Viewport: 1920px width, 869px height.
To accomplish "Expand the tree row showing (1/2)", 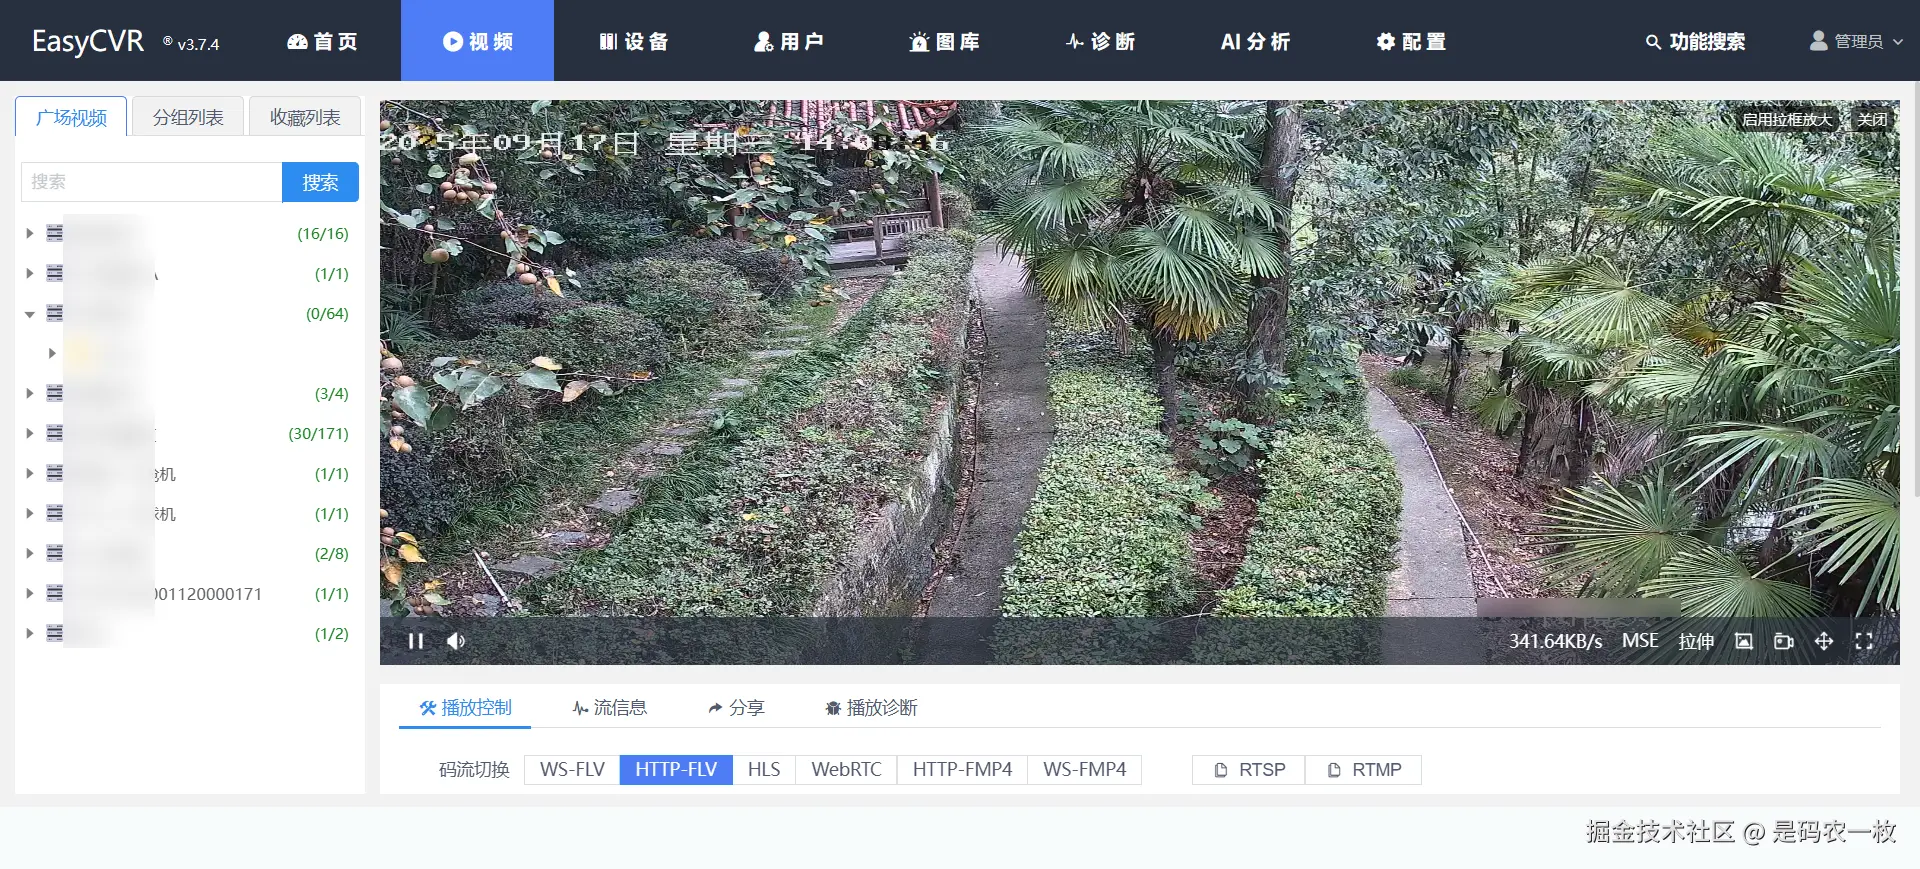I will click(x=30, y=633).
